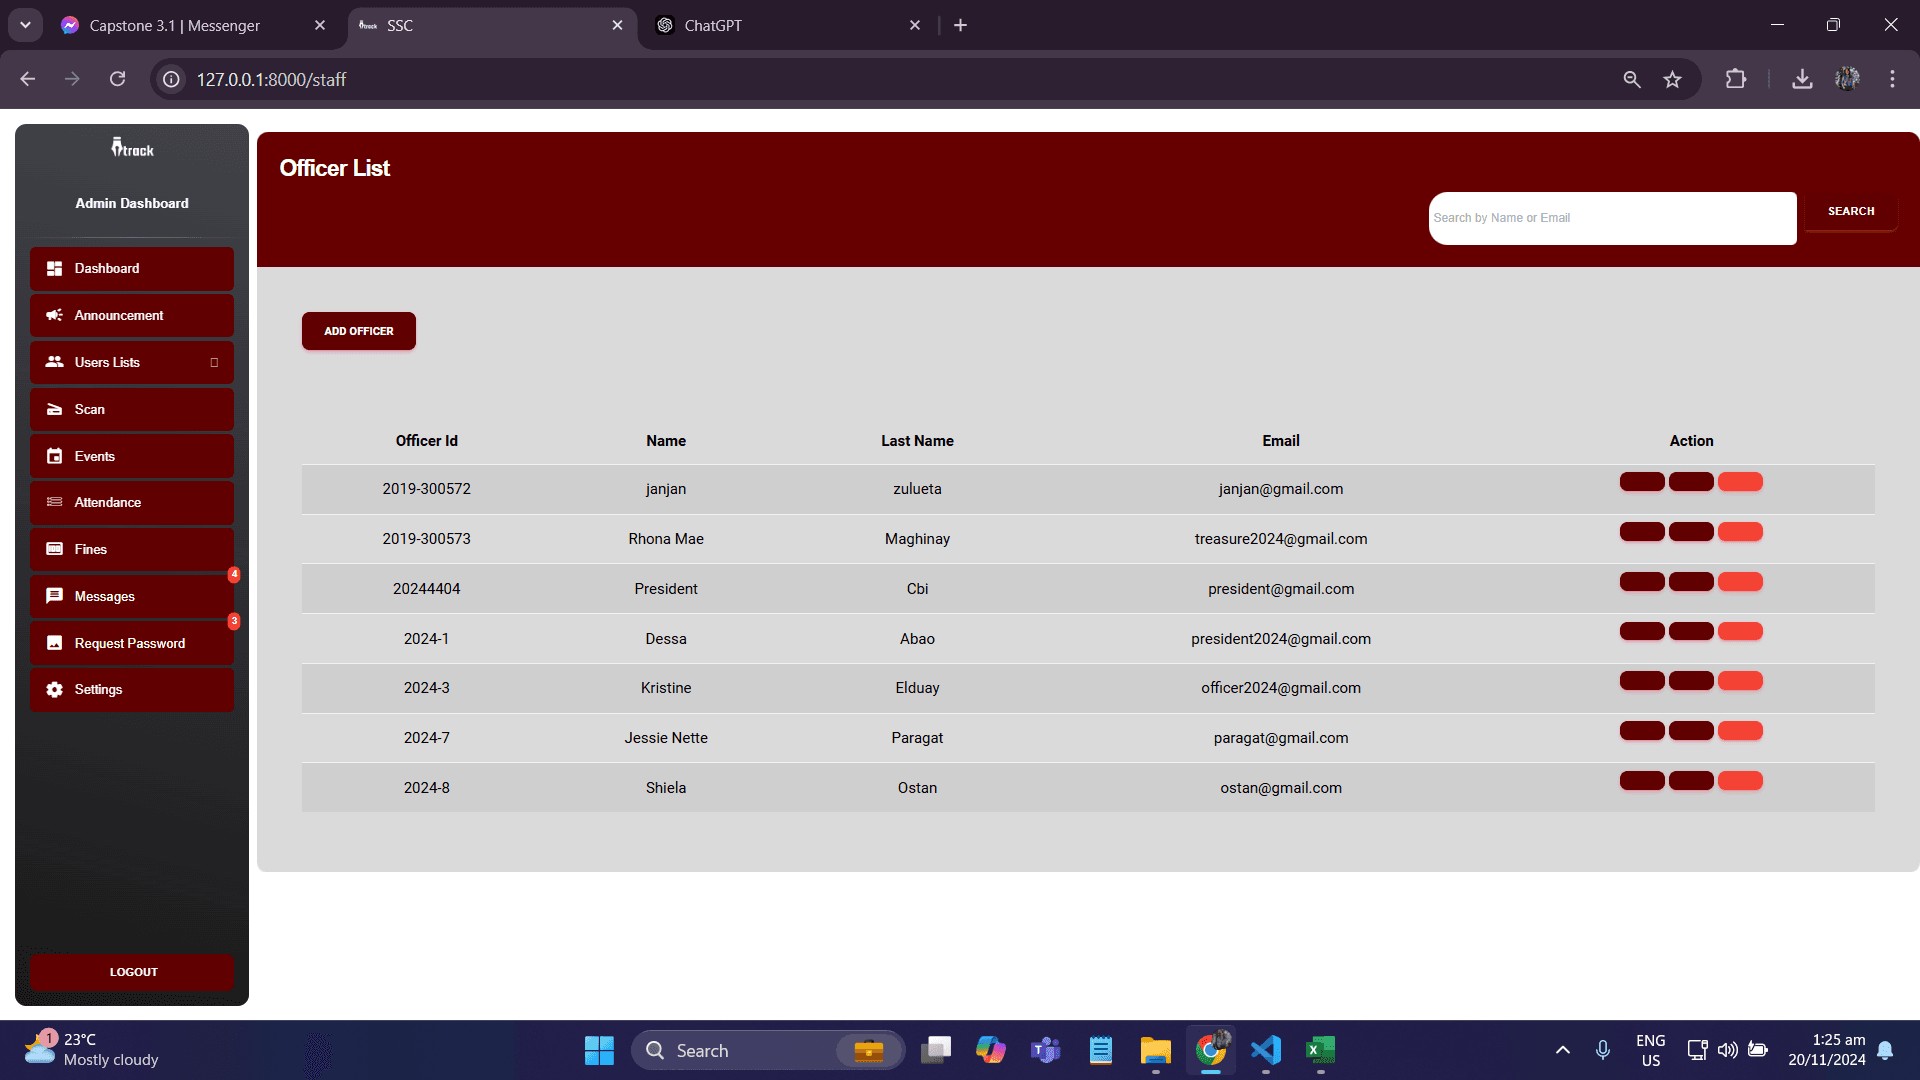Click the LOGOUT button
Image resolution: width=1920 pixels, height=1080 pixels.
(x=132, y=972)
